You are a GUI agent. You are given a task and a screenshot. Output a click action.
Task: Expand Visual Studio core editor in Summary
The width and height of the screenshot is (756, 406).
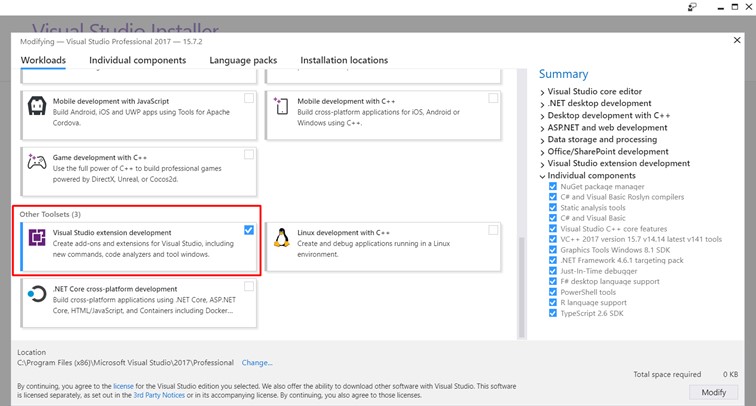pos(542,92)
